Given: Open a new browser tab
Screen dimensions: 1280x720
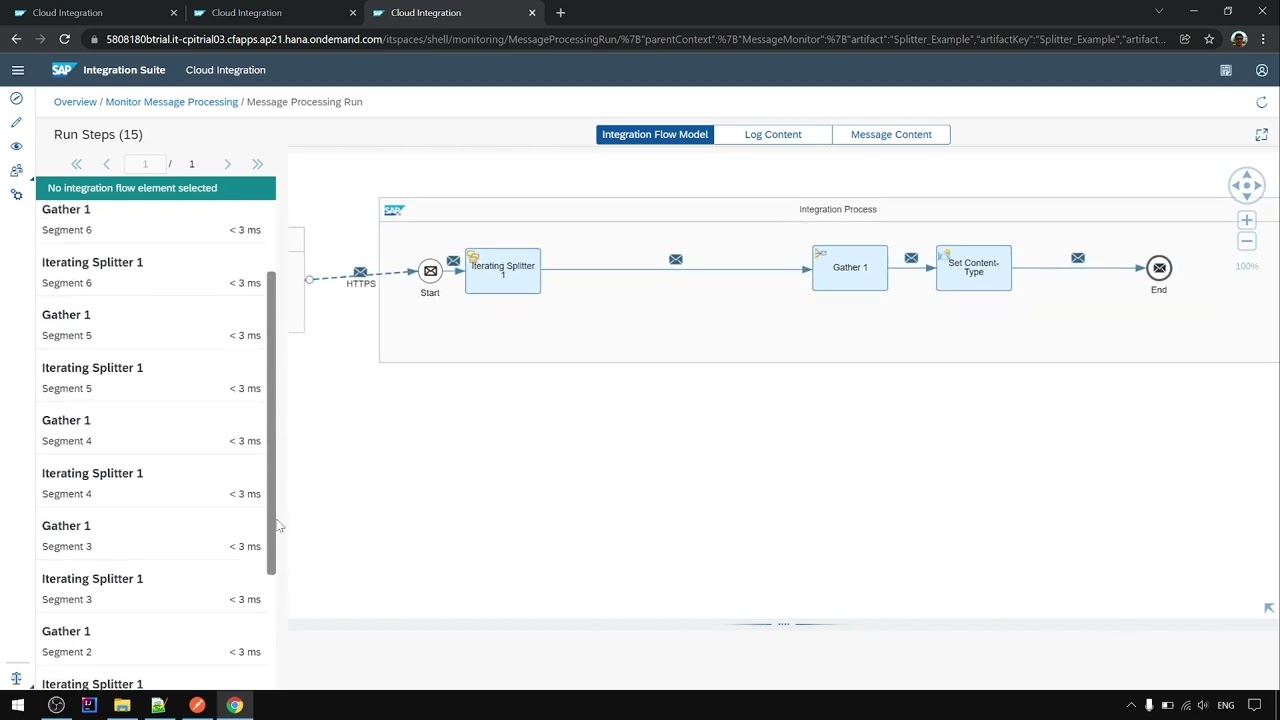Looking at the screenshot, I should click(x=561, y=13).
